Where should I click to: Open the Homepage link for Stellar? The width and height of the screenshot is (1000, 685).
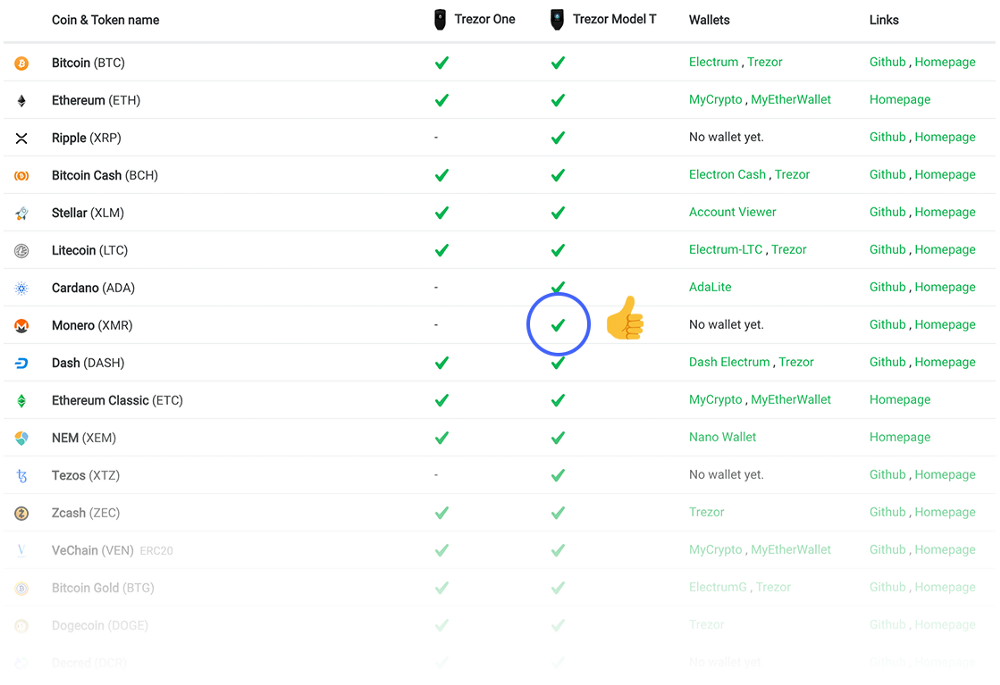point(944,212)
